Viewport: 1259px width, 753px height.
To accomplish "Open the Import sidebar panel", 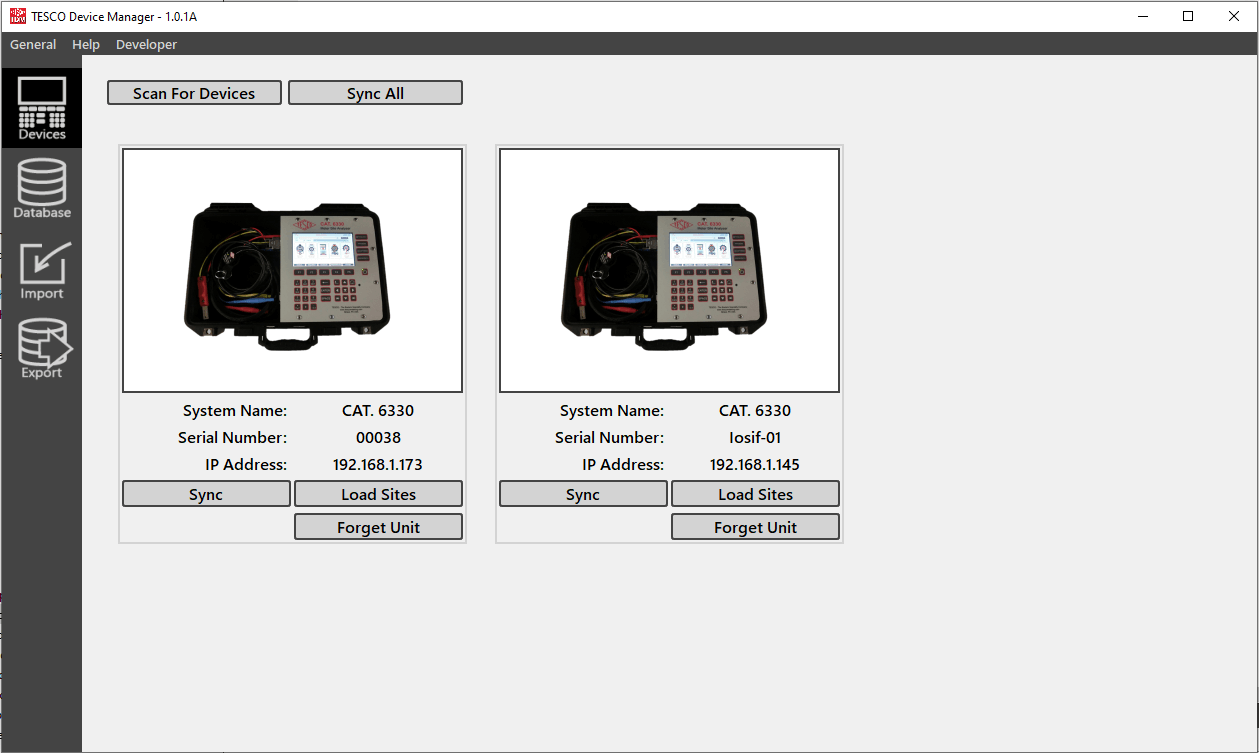I will [x=42, y=269].
